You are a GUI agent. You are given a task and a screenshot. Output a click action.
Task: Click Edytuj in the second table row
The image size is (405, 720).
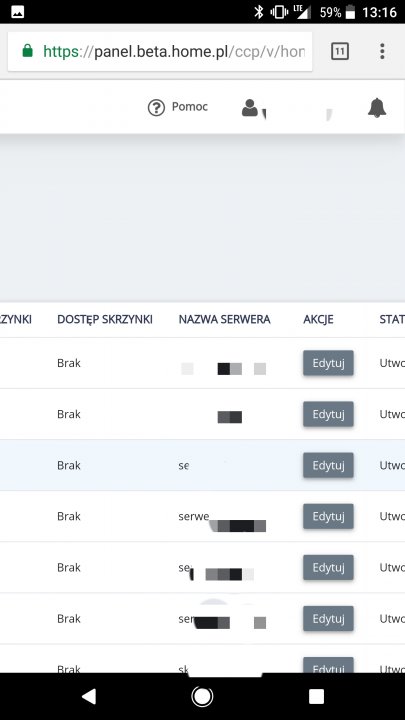(328, 414)
